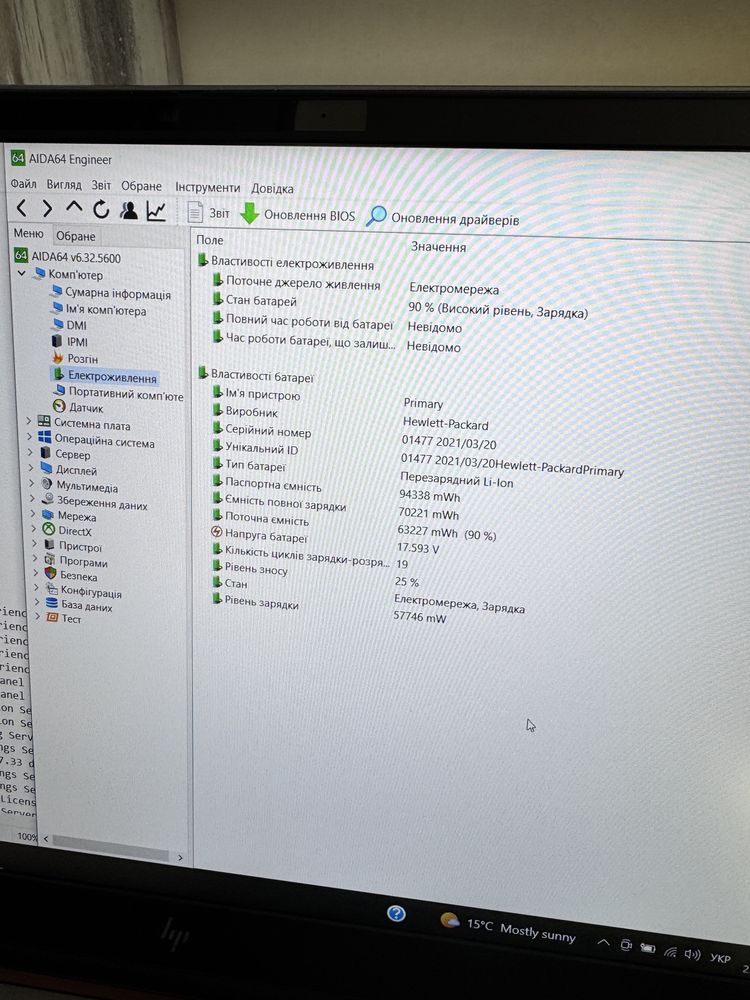Screen dimensions: 750x1000
Task: Show hidden tray icons with the chevron
Action: pyautogui.click(x=602, y=943)
